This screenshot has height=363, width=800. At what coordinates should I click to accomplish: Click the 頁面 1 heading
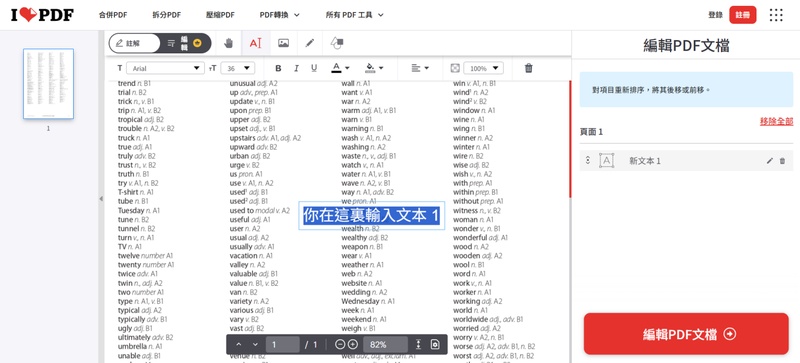tap(591, 132)
